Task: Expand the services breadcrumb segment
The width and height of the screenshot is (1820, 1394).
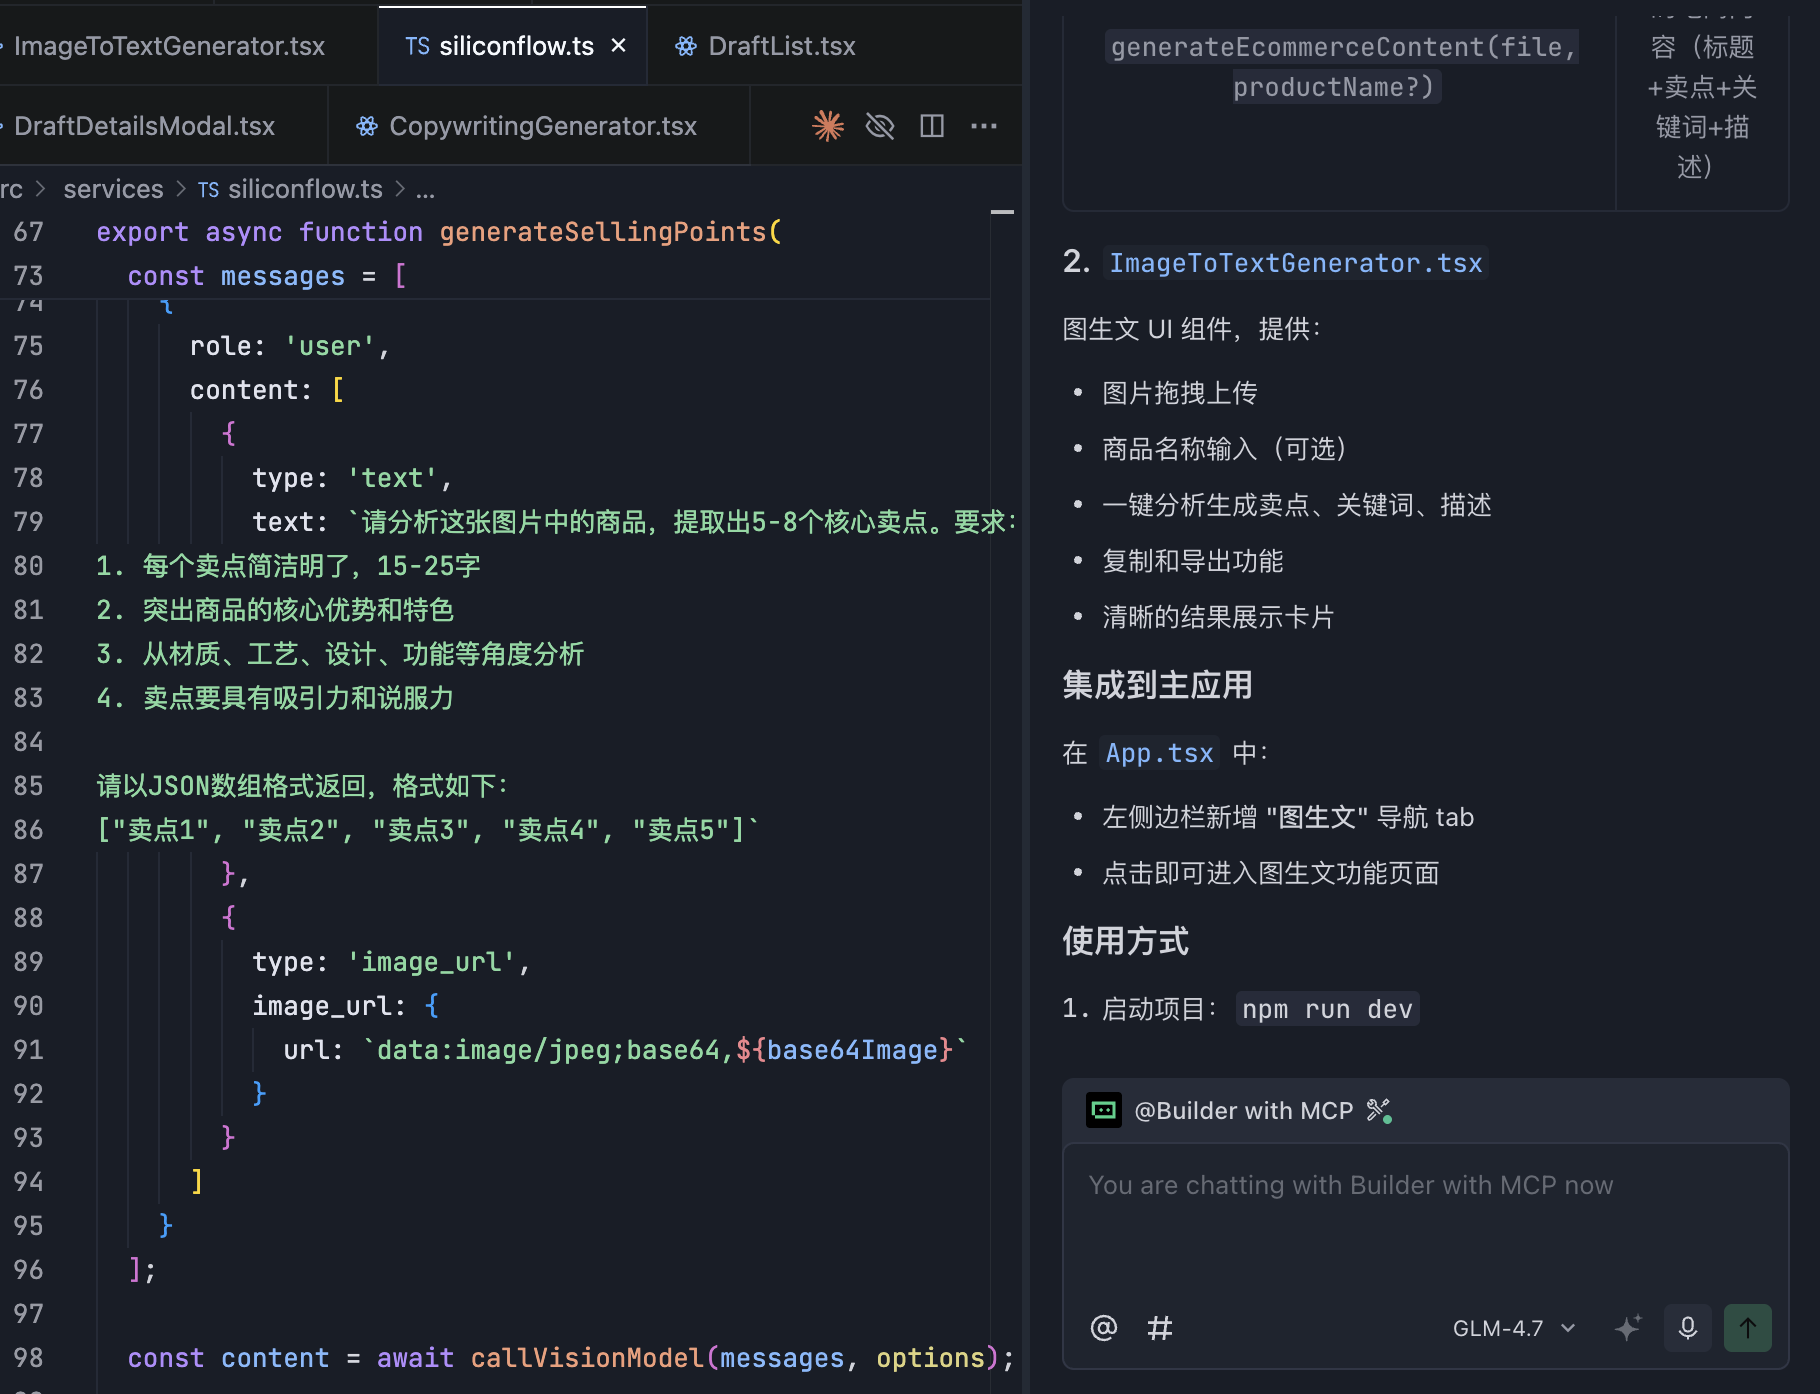Action: coord(113,189)
